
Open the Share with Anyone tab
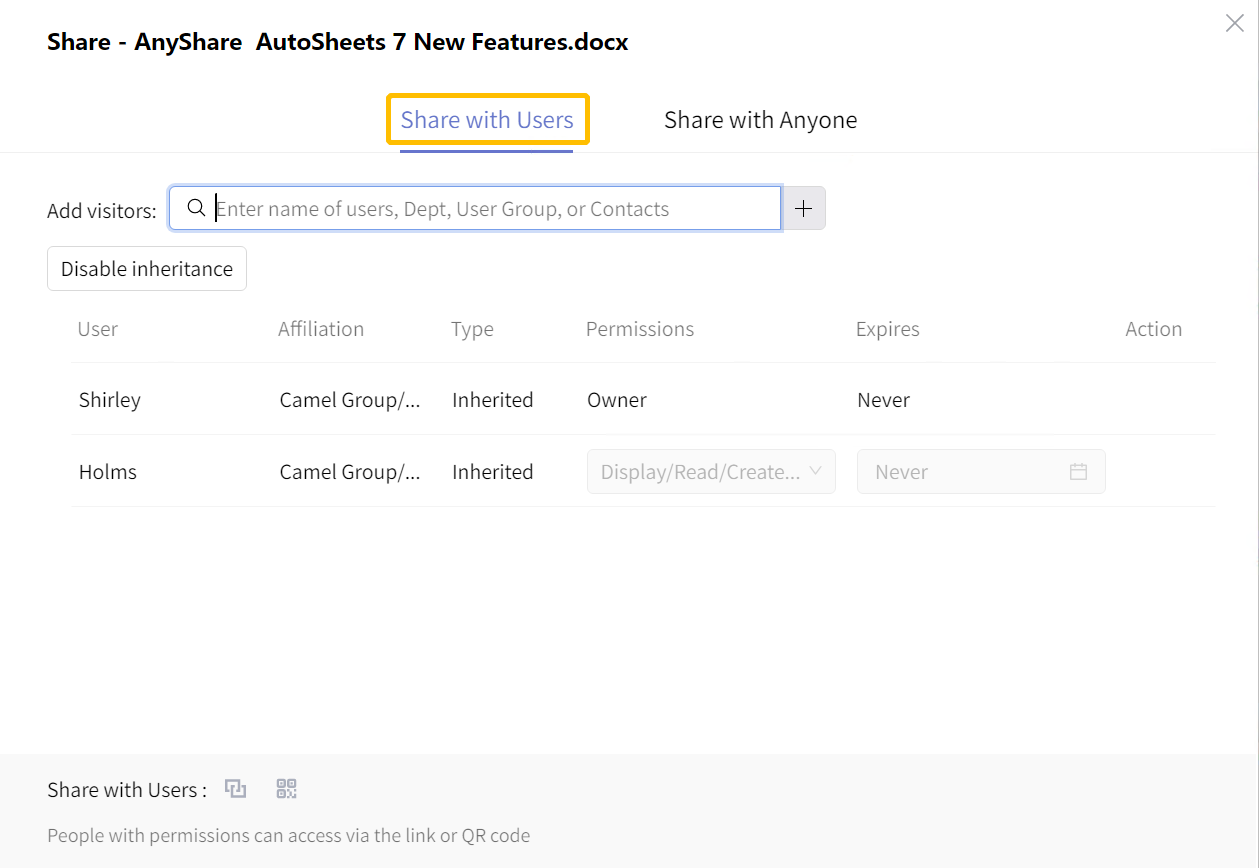point(760,120)
